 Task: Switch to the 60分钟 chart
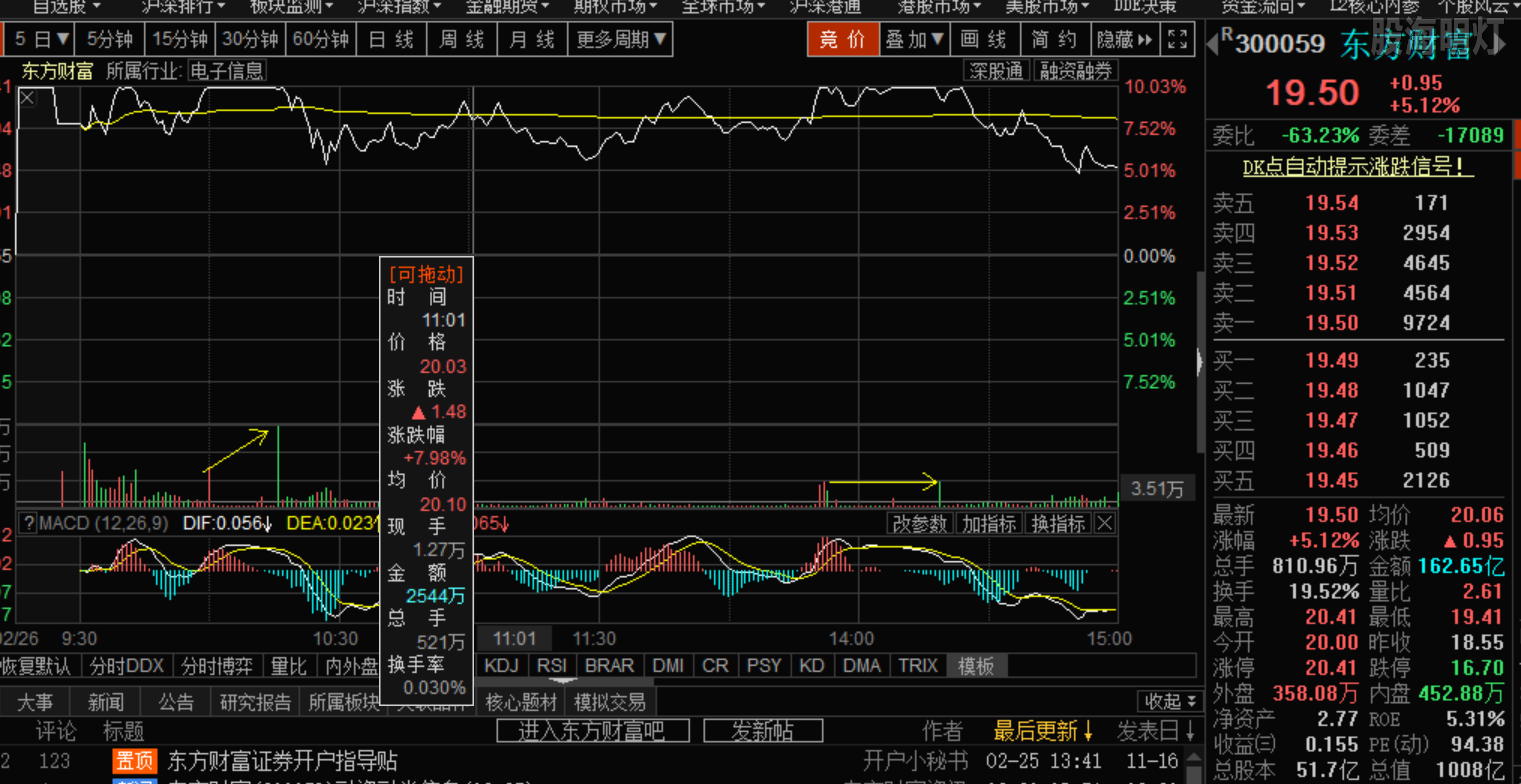[x=322, y=41]
